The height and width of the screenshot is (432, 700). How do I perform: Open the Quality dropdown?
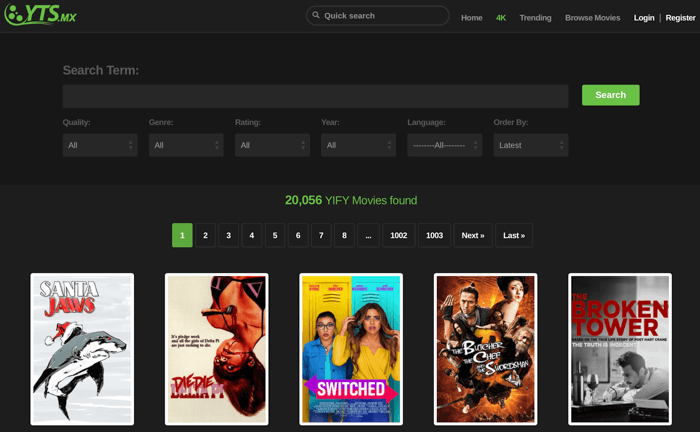100,145
